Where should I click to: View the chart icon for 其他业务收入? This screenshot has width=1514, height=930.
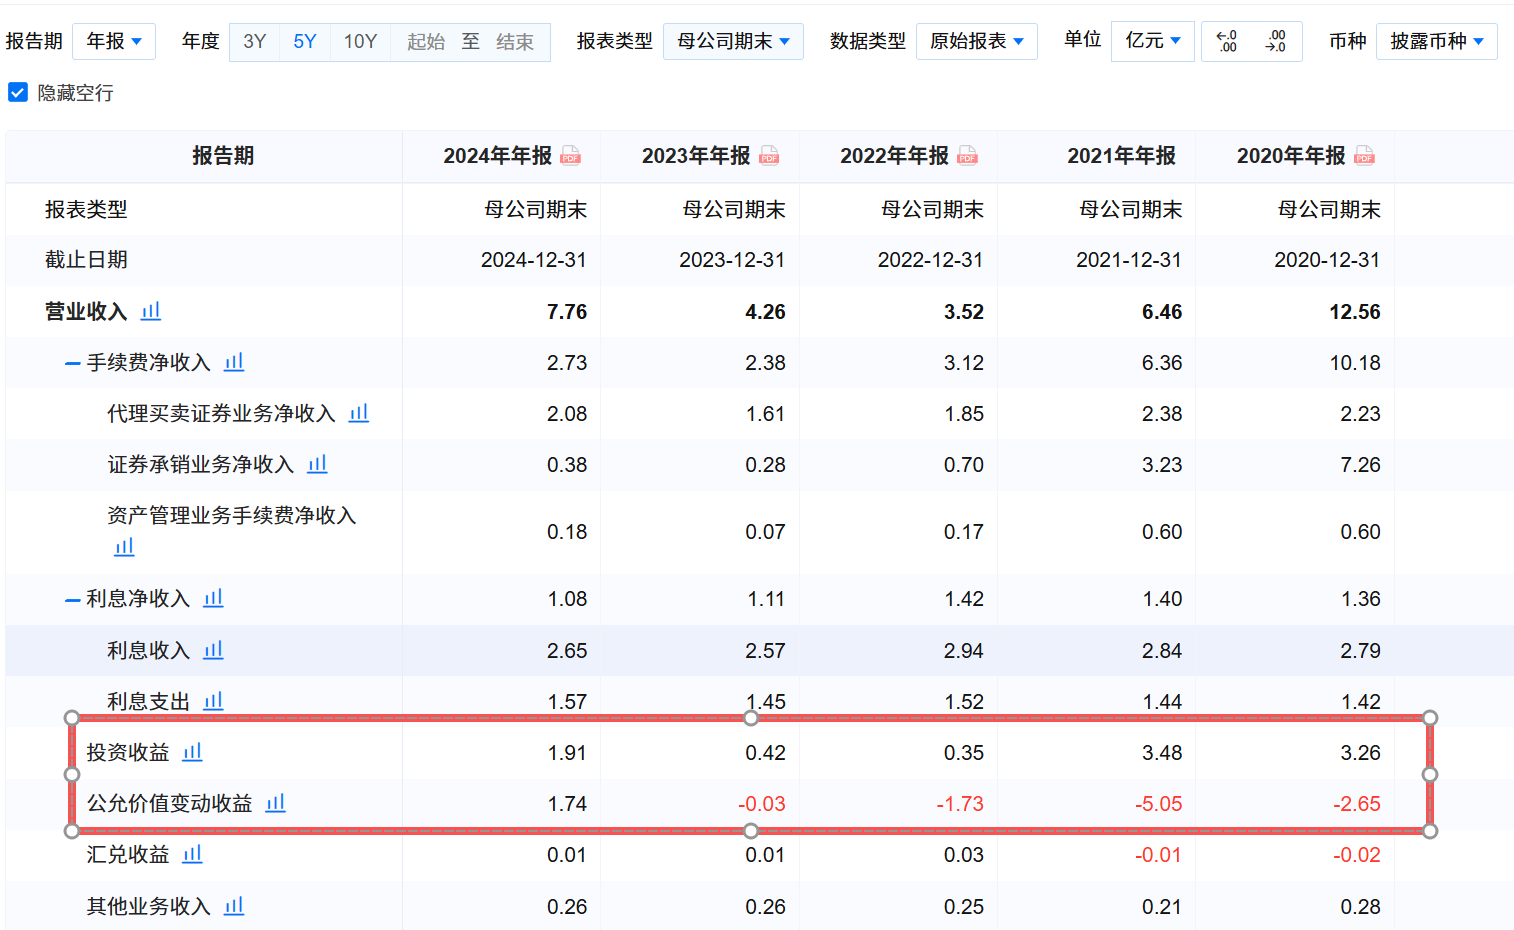point(233,905)
